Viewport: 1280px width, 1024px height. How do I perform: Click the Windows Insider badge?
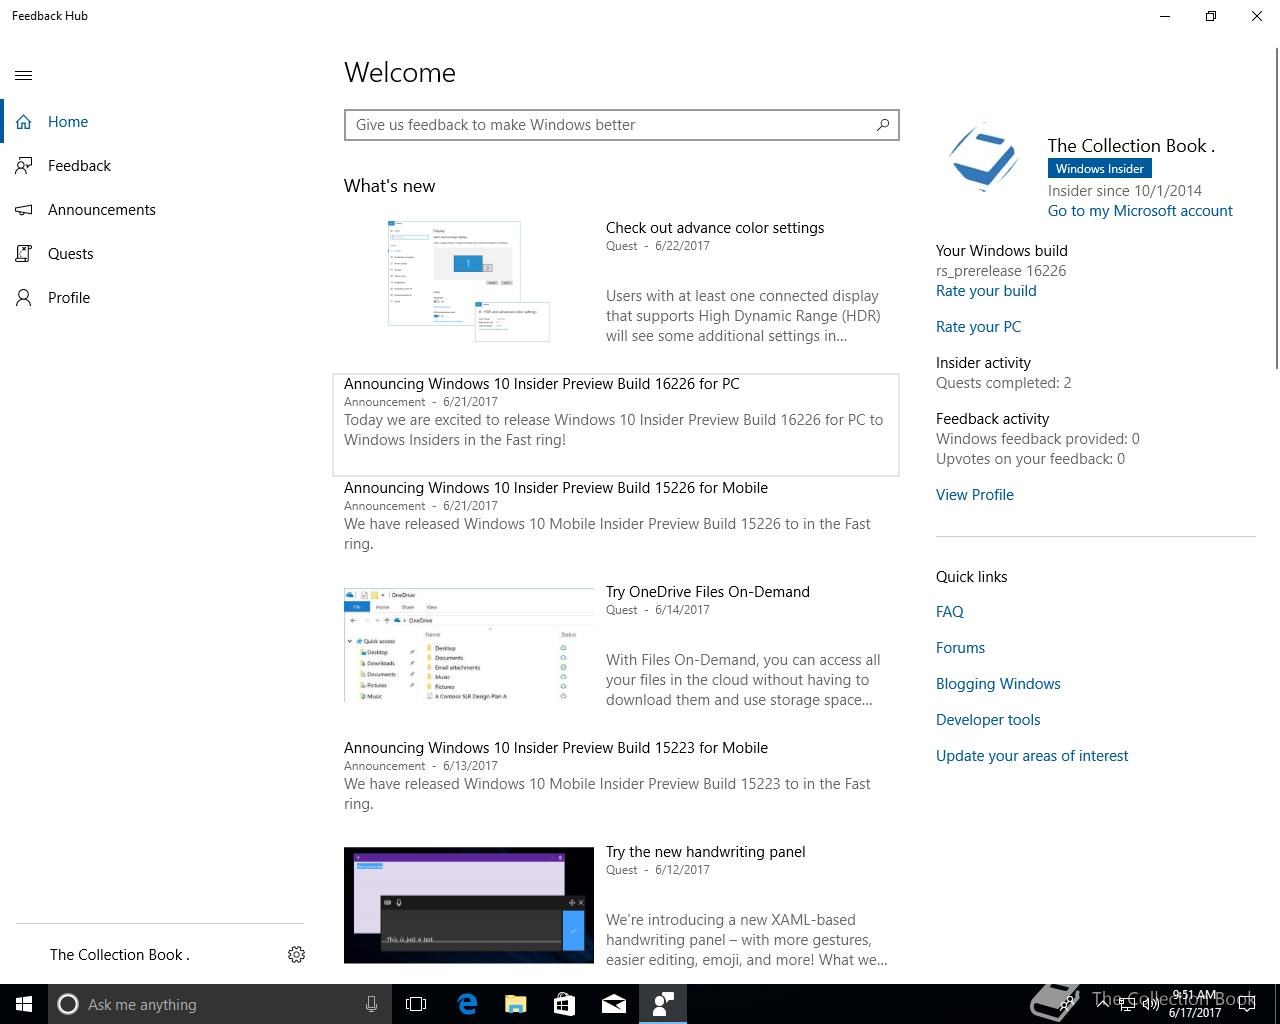(x=1099, y=169)
